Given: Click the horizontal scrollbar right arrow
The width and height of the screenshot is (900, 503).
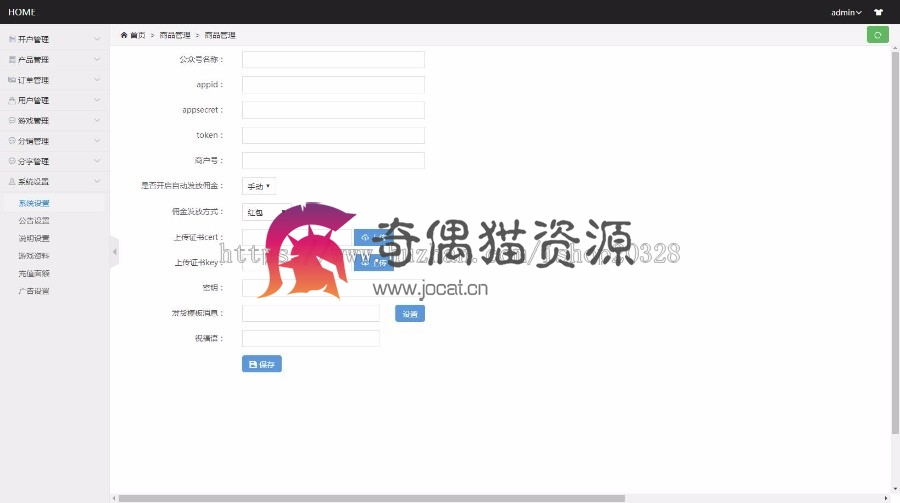Looking at the screenshot, I should click(x=886, y=498).
